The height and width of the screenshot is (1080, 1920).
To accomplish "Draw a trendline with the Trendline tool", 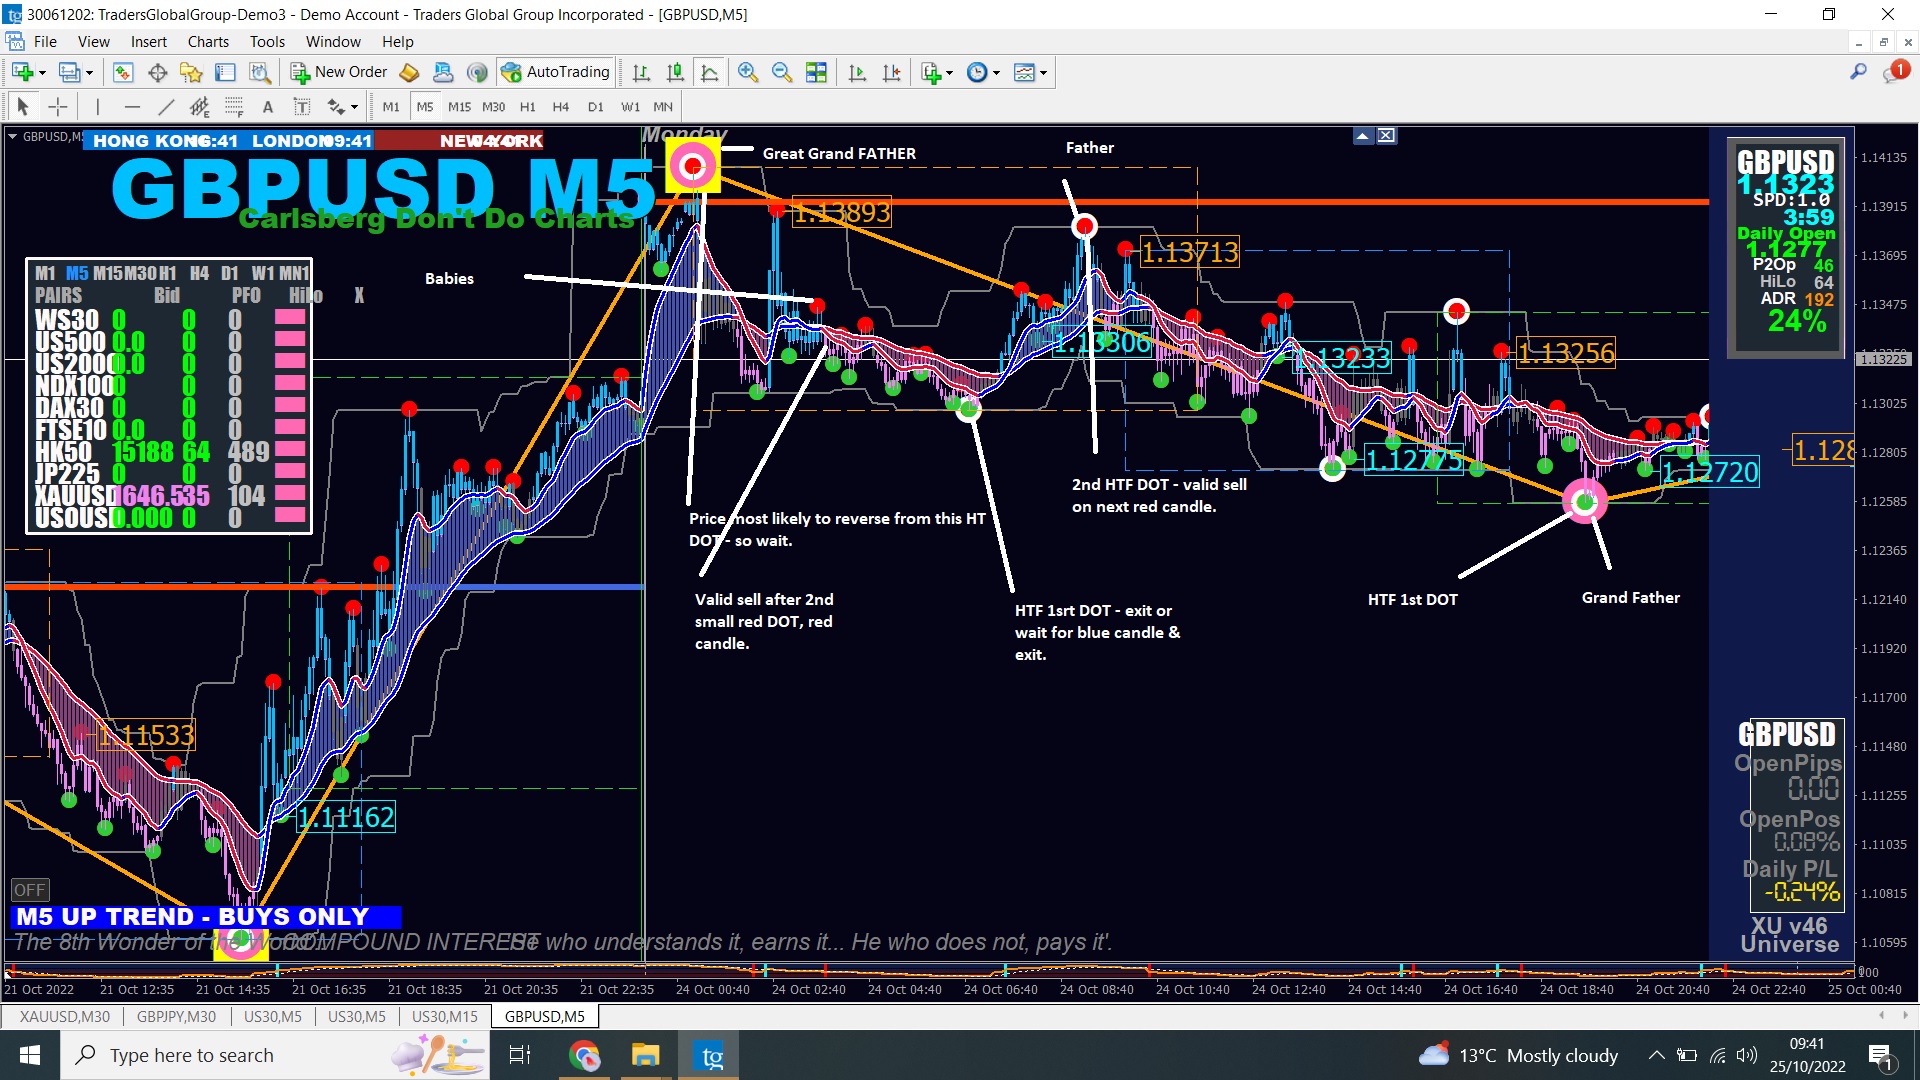I will [166, 107].
